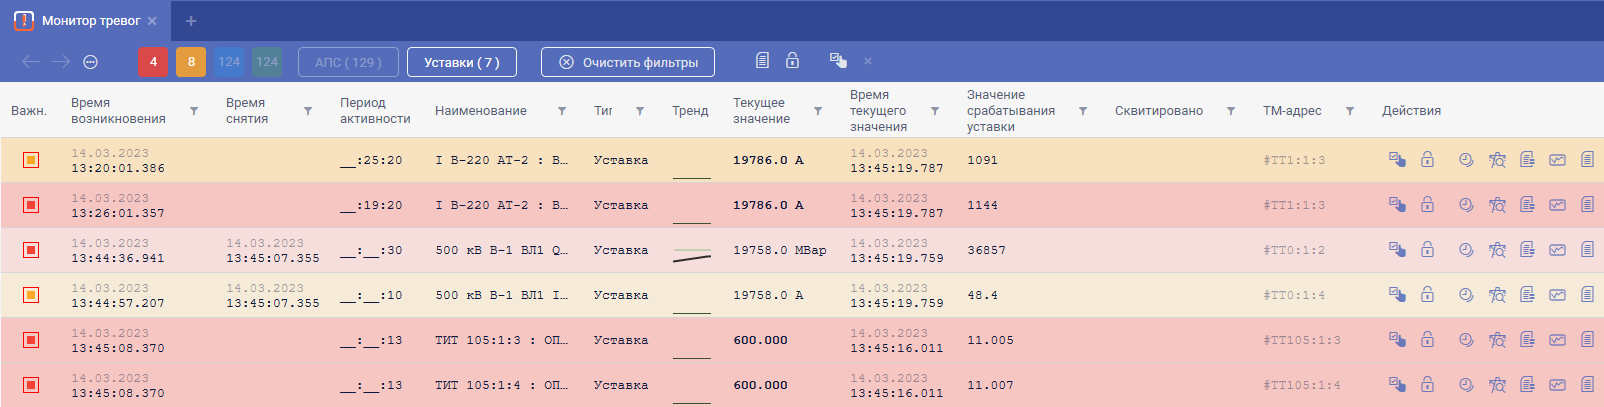
Task: Click the acknowledge icon in the first alarm row
Action: coord(1397,160)
